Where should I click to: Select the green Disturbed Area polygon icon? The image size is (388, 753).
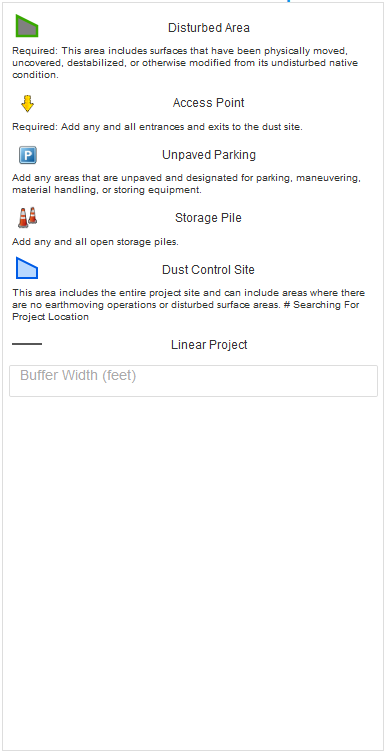click(x=27, y=26)
